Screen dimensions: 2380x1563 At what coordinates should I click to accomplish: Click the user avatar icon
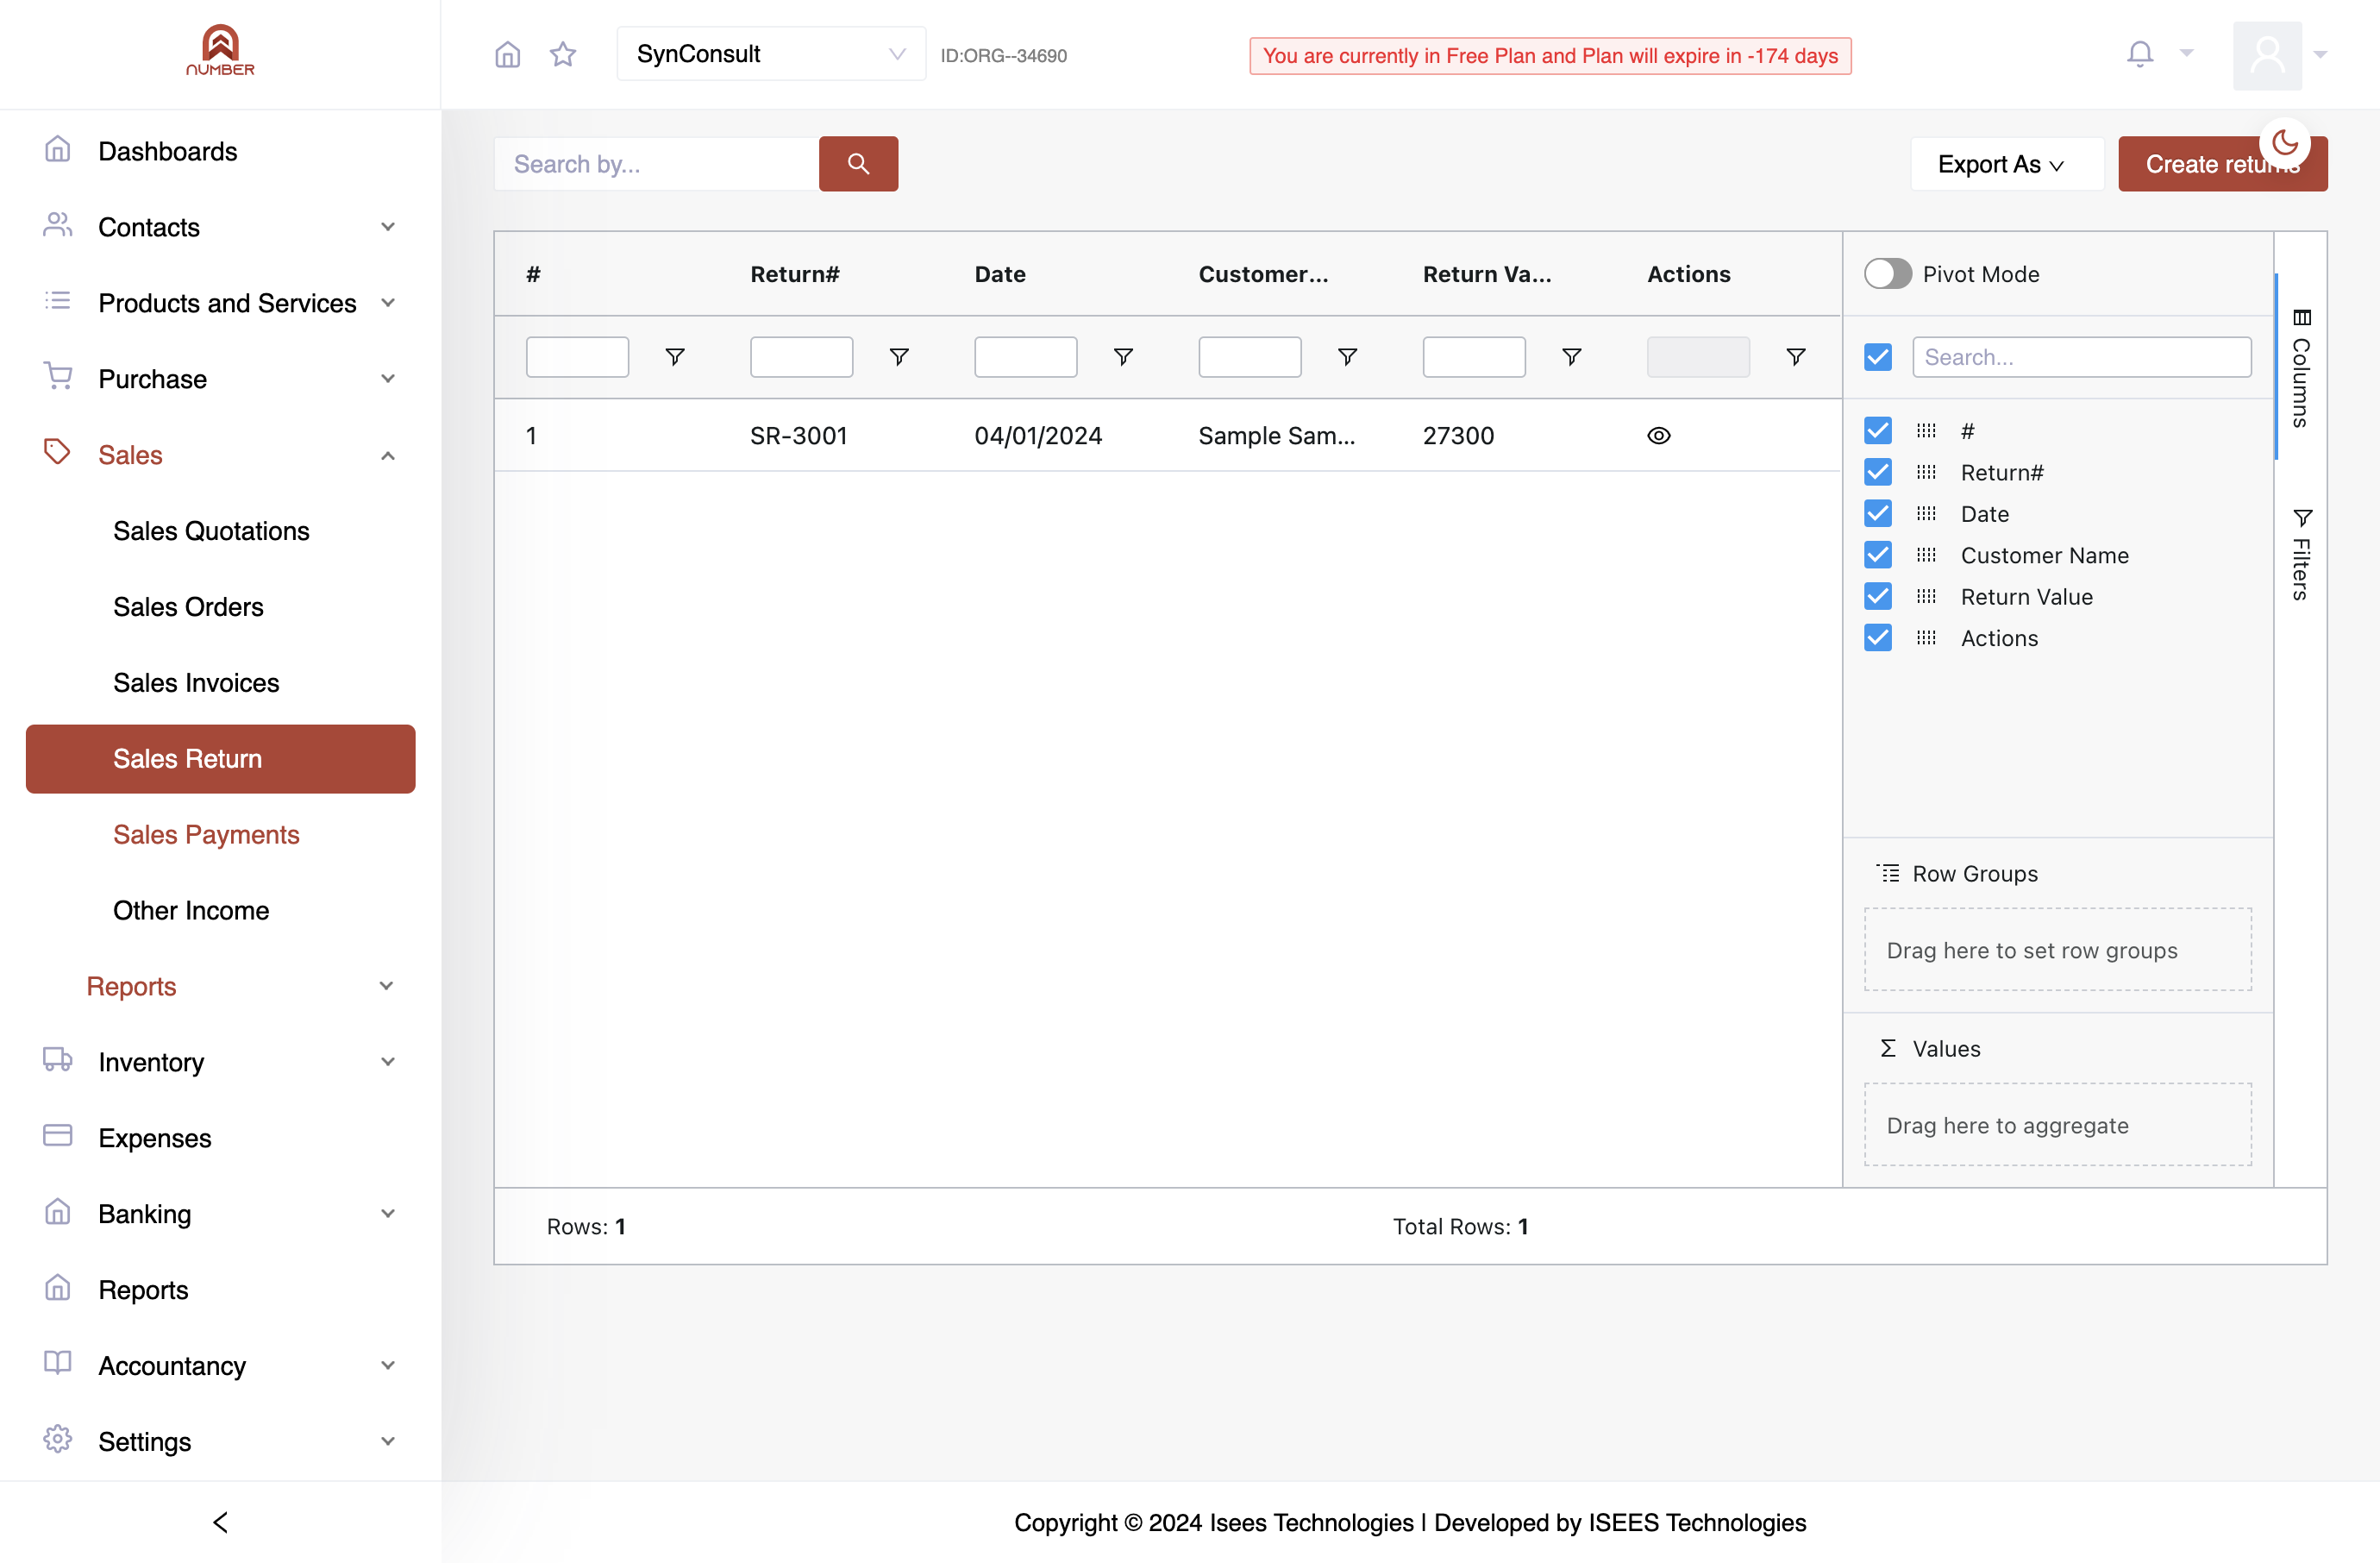2267,55
